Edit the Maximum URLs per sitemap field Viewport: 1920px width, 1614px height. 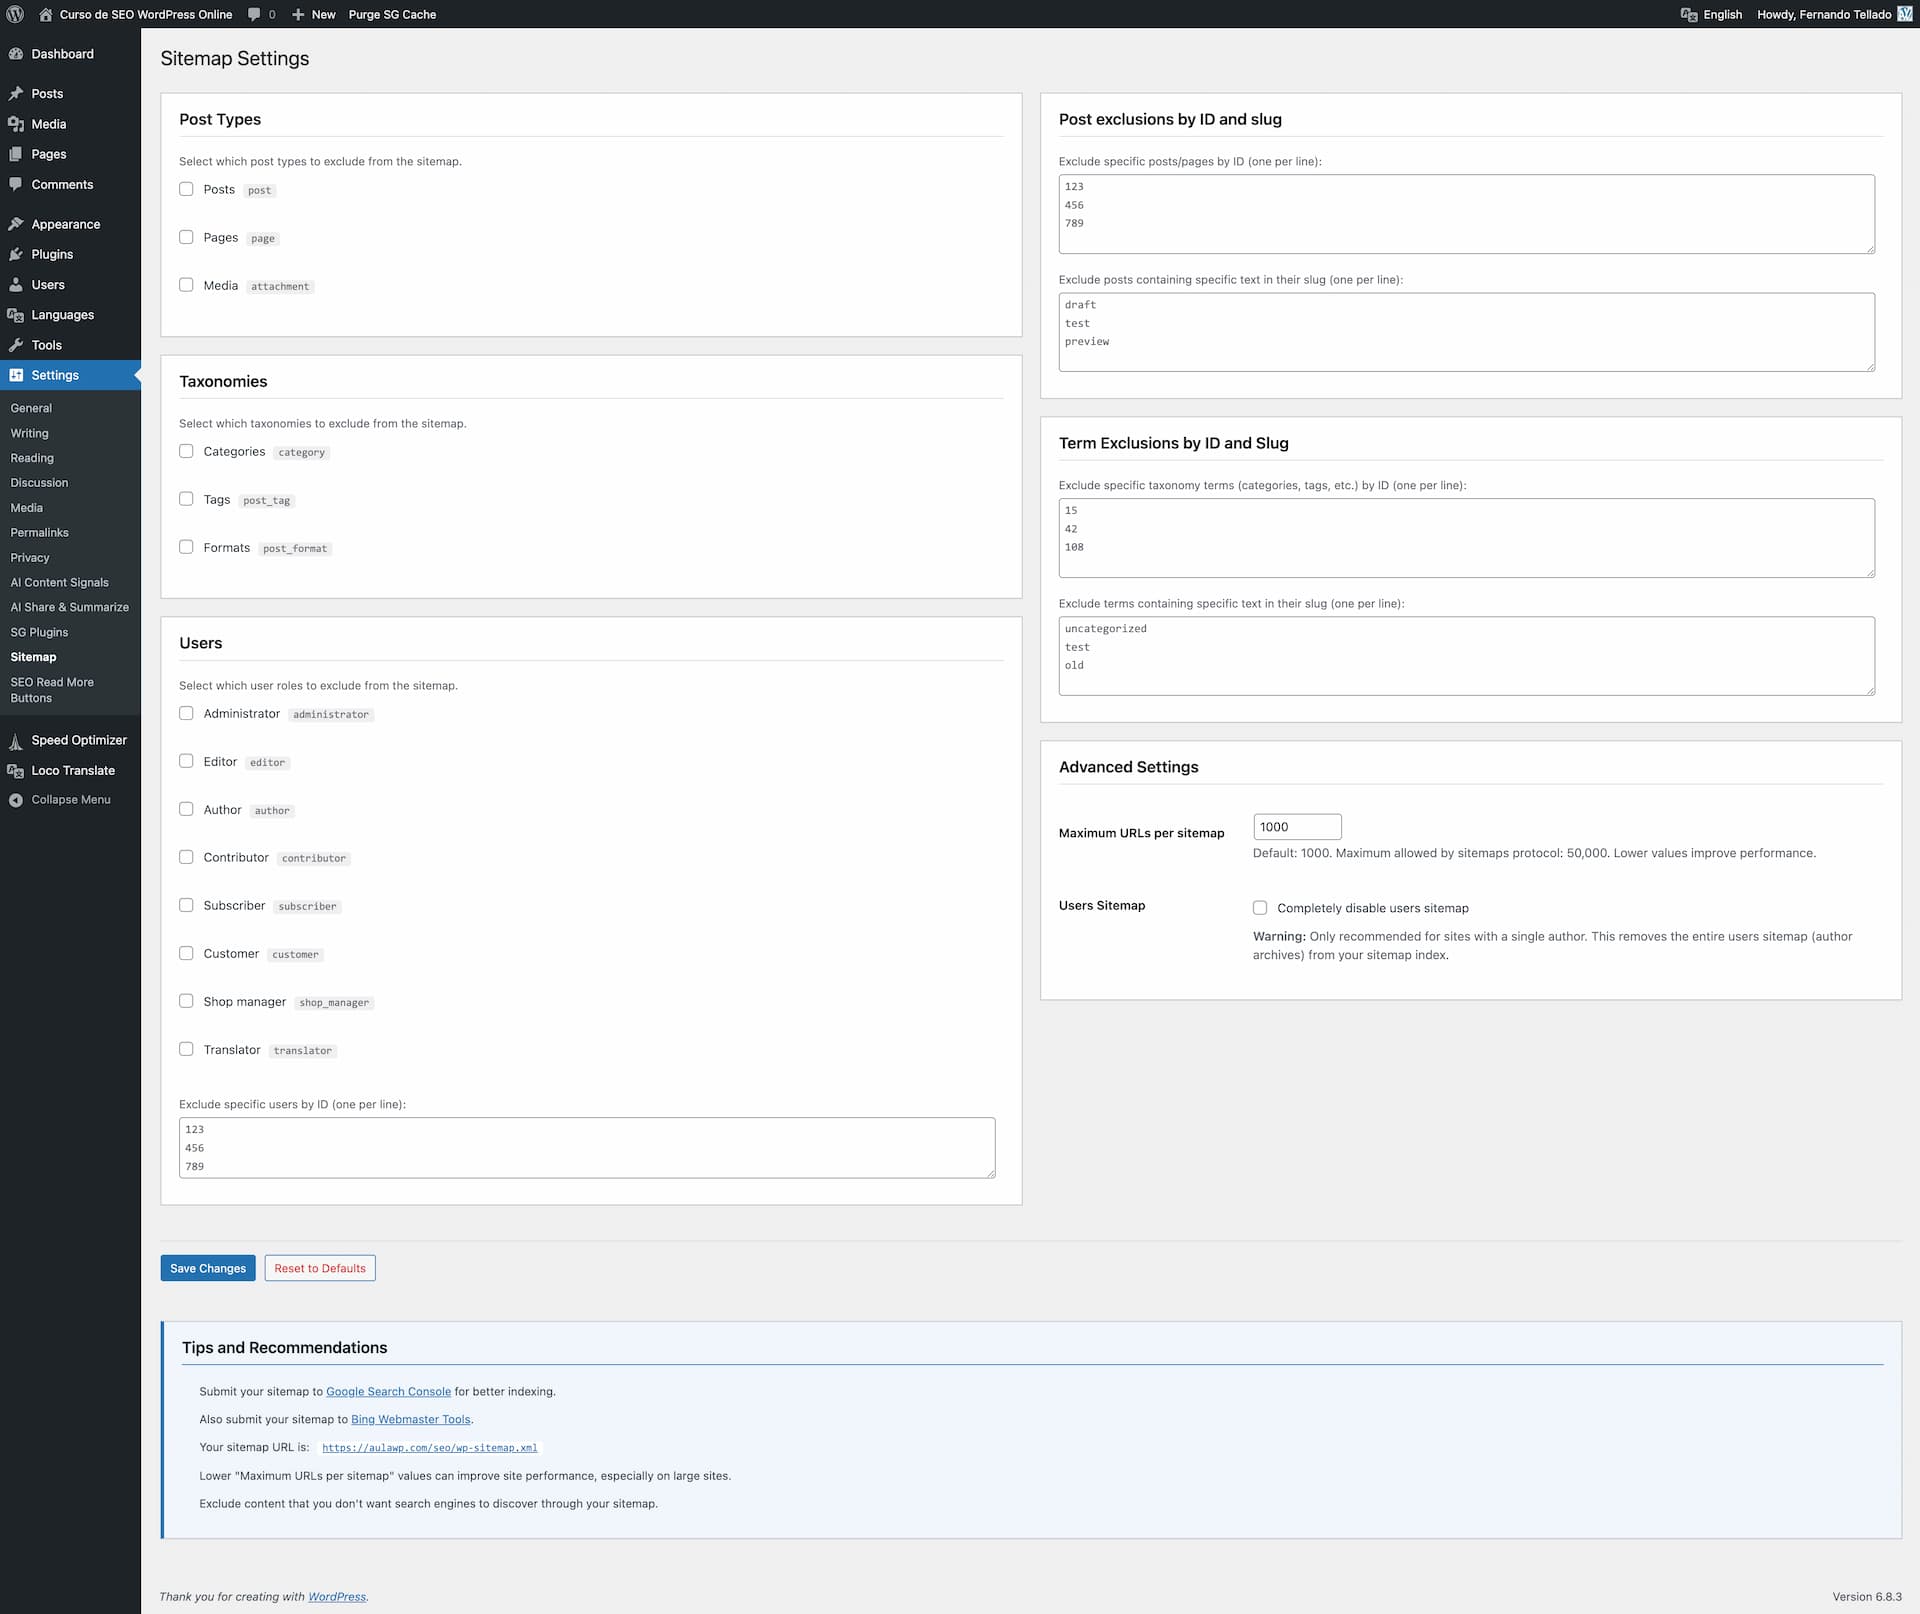(x=1296, y=826)
